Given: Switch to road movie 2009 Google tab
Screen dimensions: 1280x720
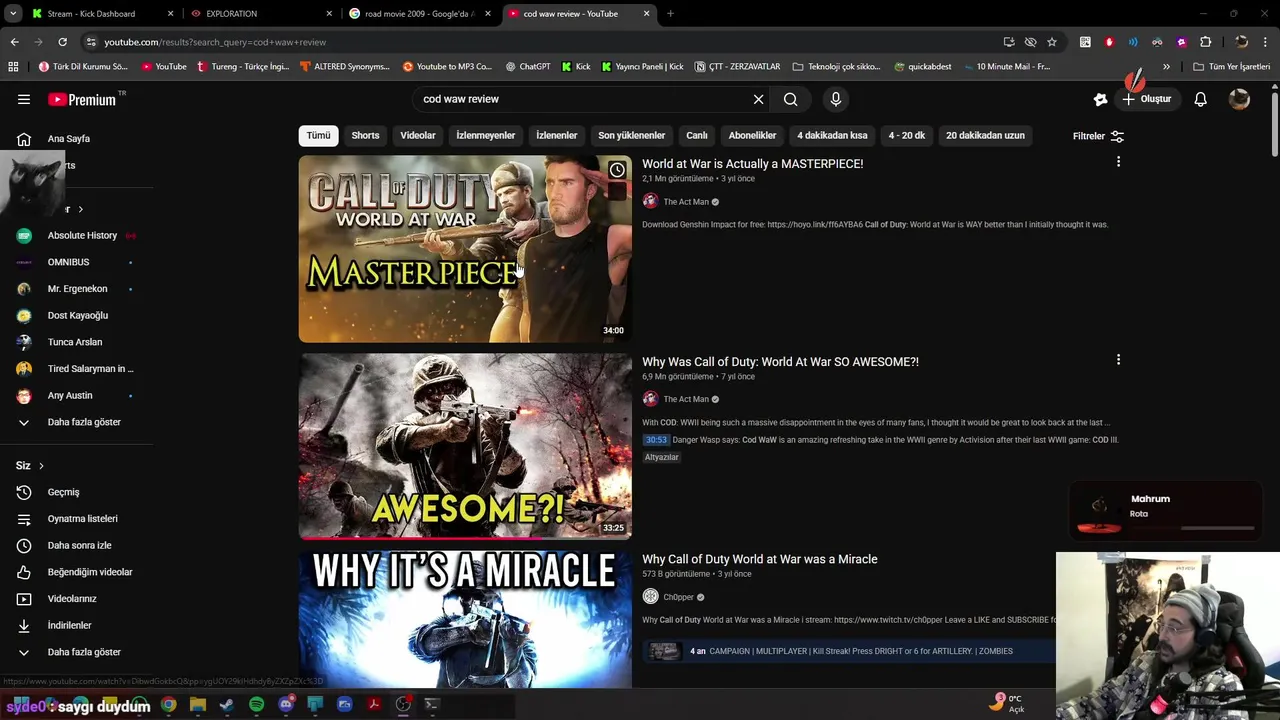Looking at the screenshot, I should (418, 14).
